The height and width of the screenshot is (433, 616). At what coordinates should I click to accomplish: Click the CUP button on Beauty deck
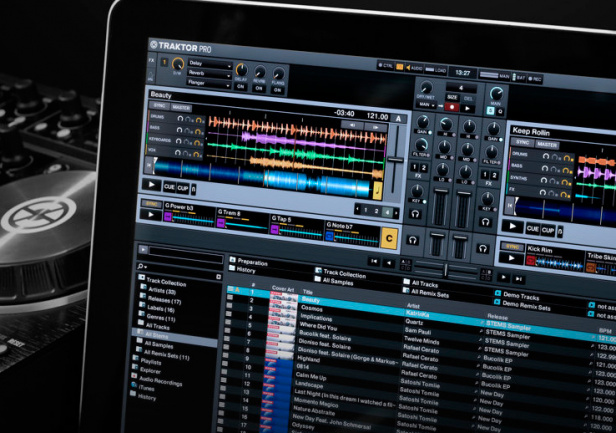tap(183, 188)
